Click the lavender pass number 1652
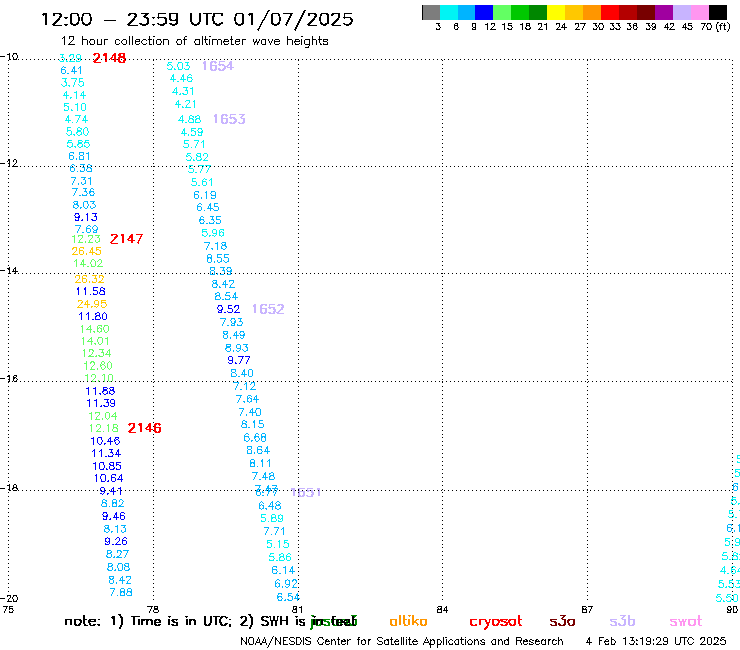740x650 pixels. 268,309
